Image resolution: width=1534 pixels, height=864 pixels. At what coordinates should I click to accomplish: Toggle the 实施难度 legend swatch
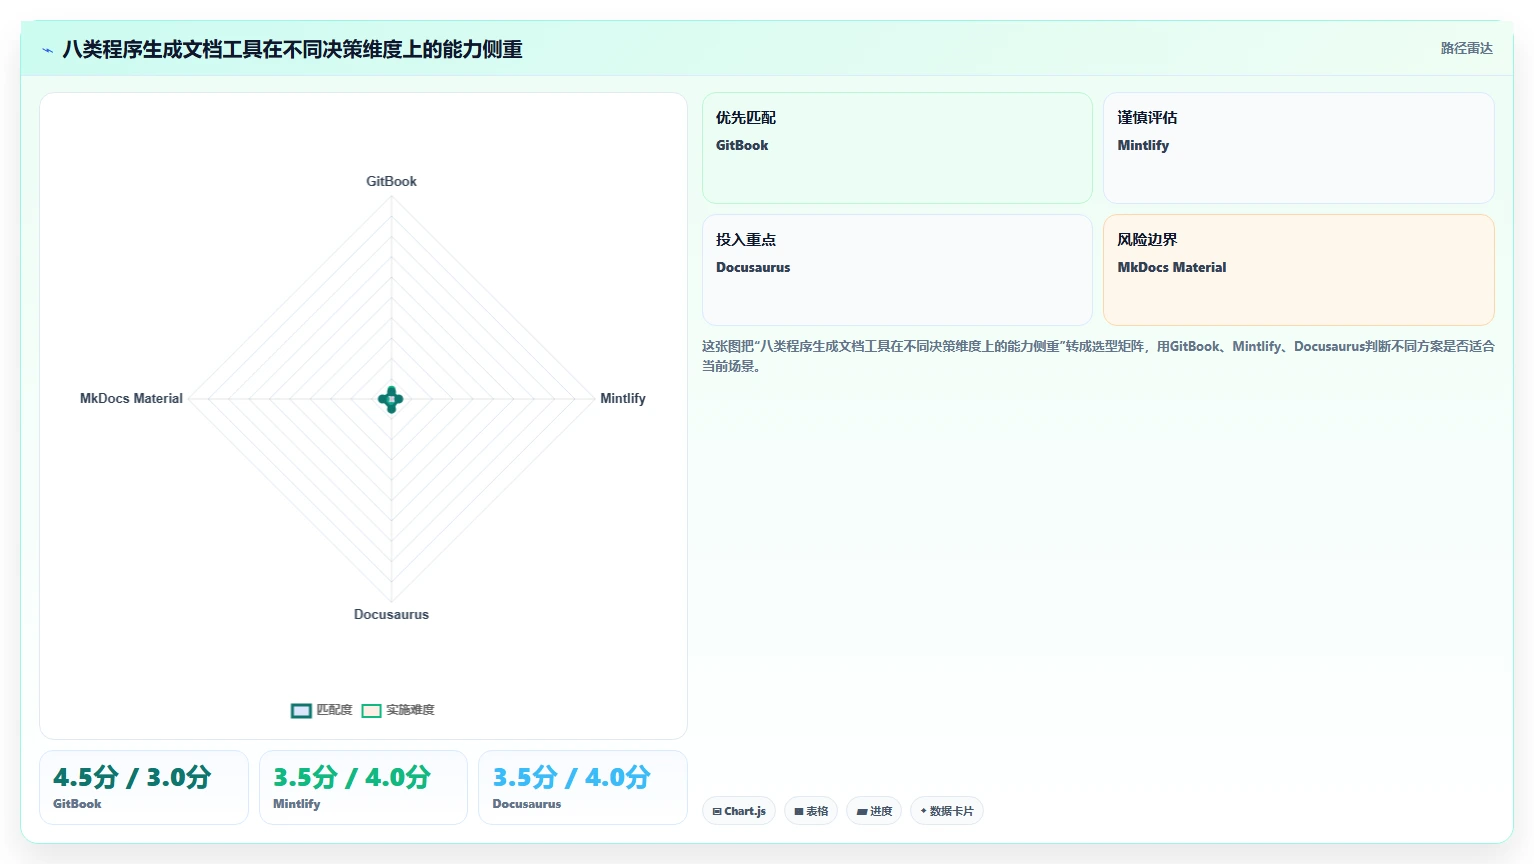click(x=371, y=710)
